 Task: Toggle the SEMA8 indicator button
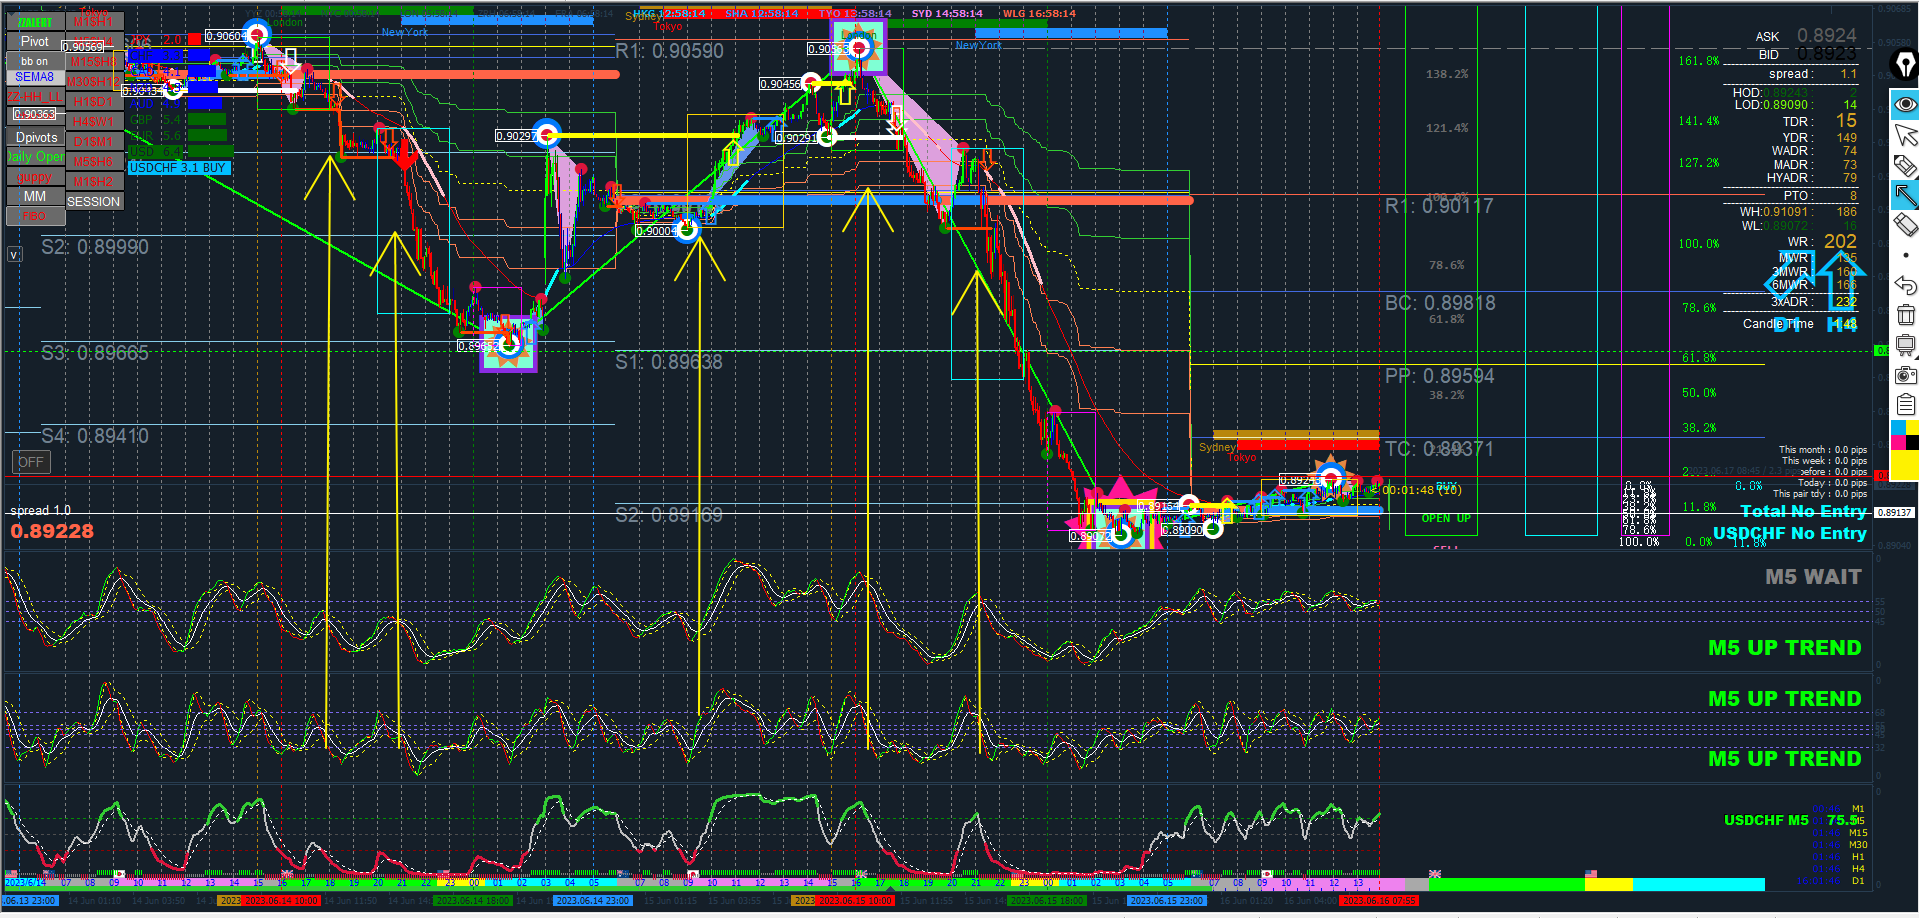35,77
